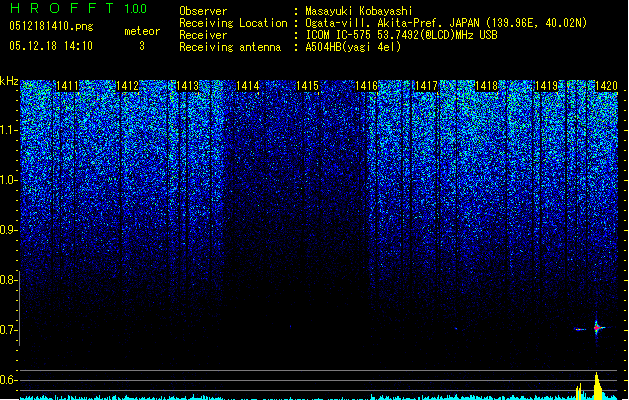Click antenna value A504HB(yagi 4el)
This screenshot has width=629, height=400.
click(353, 47)
